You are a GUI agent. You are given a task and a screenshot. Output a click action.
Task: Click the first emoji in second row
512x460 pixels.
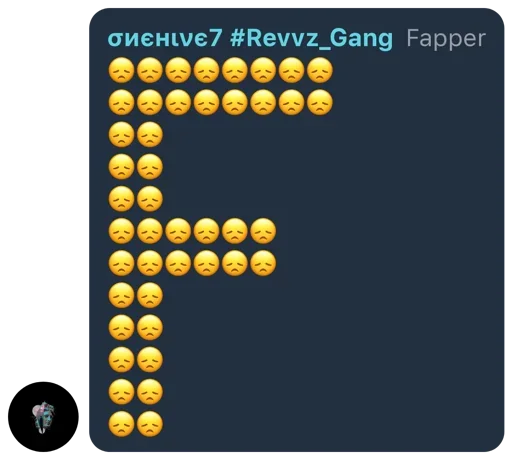pyautogui.click(x=121, y=102)
